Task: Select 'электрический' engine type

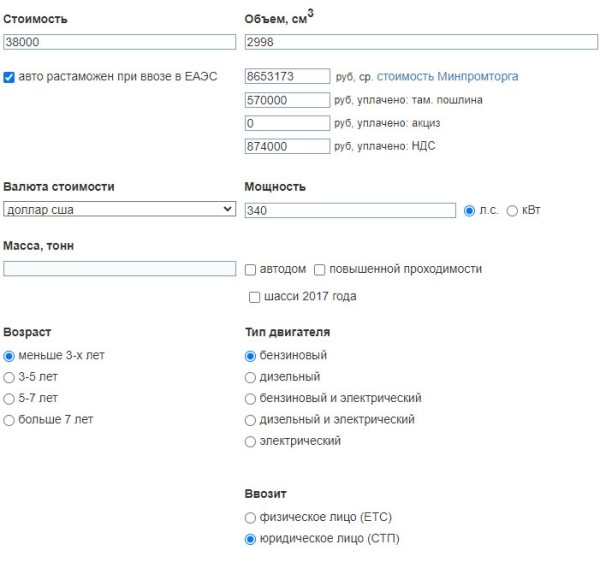Action: click(250, 441)
